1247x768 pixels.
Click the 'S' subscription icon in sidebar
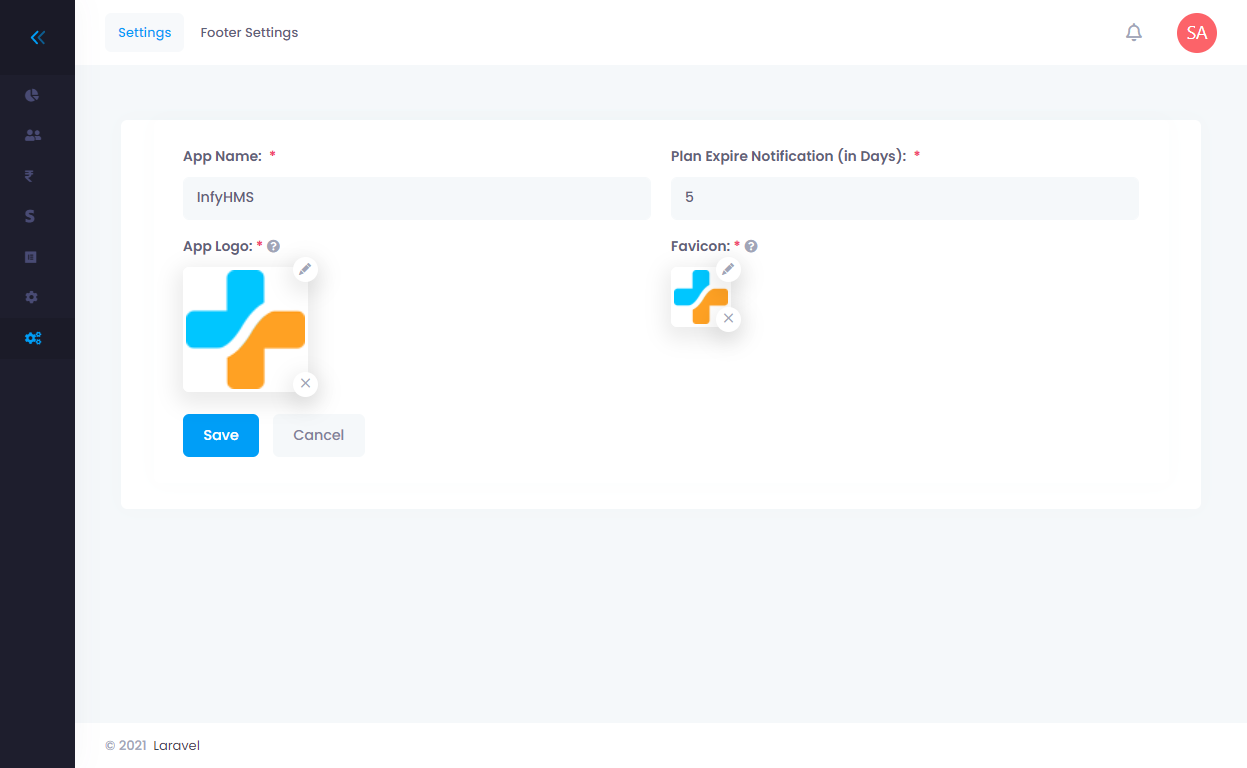tap(31, 216)
